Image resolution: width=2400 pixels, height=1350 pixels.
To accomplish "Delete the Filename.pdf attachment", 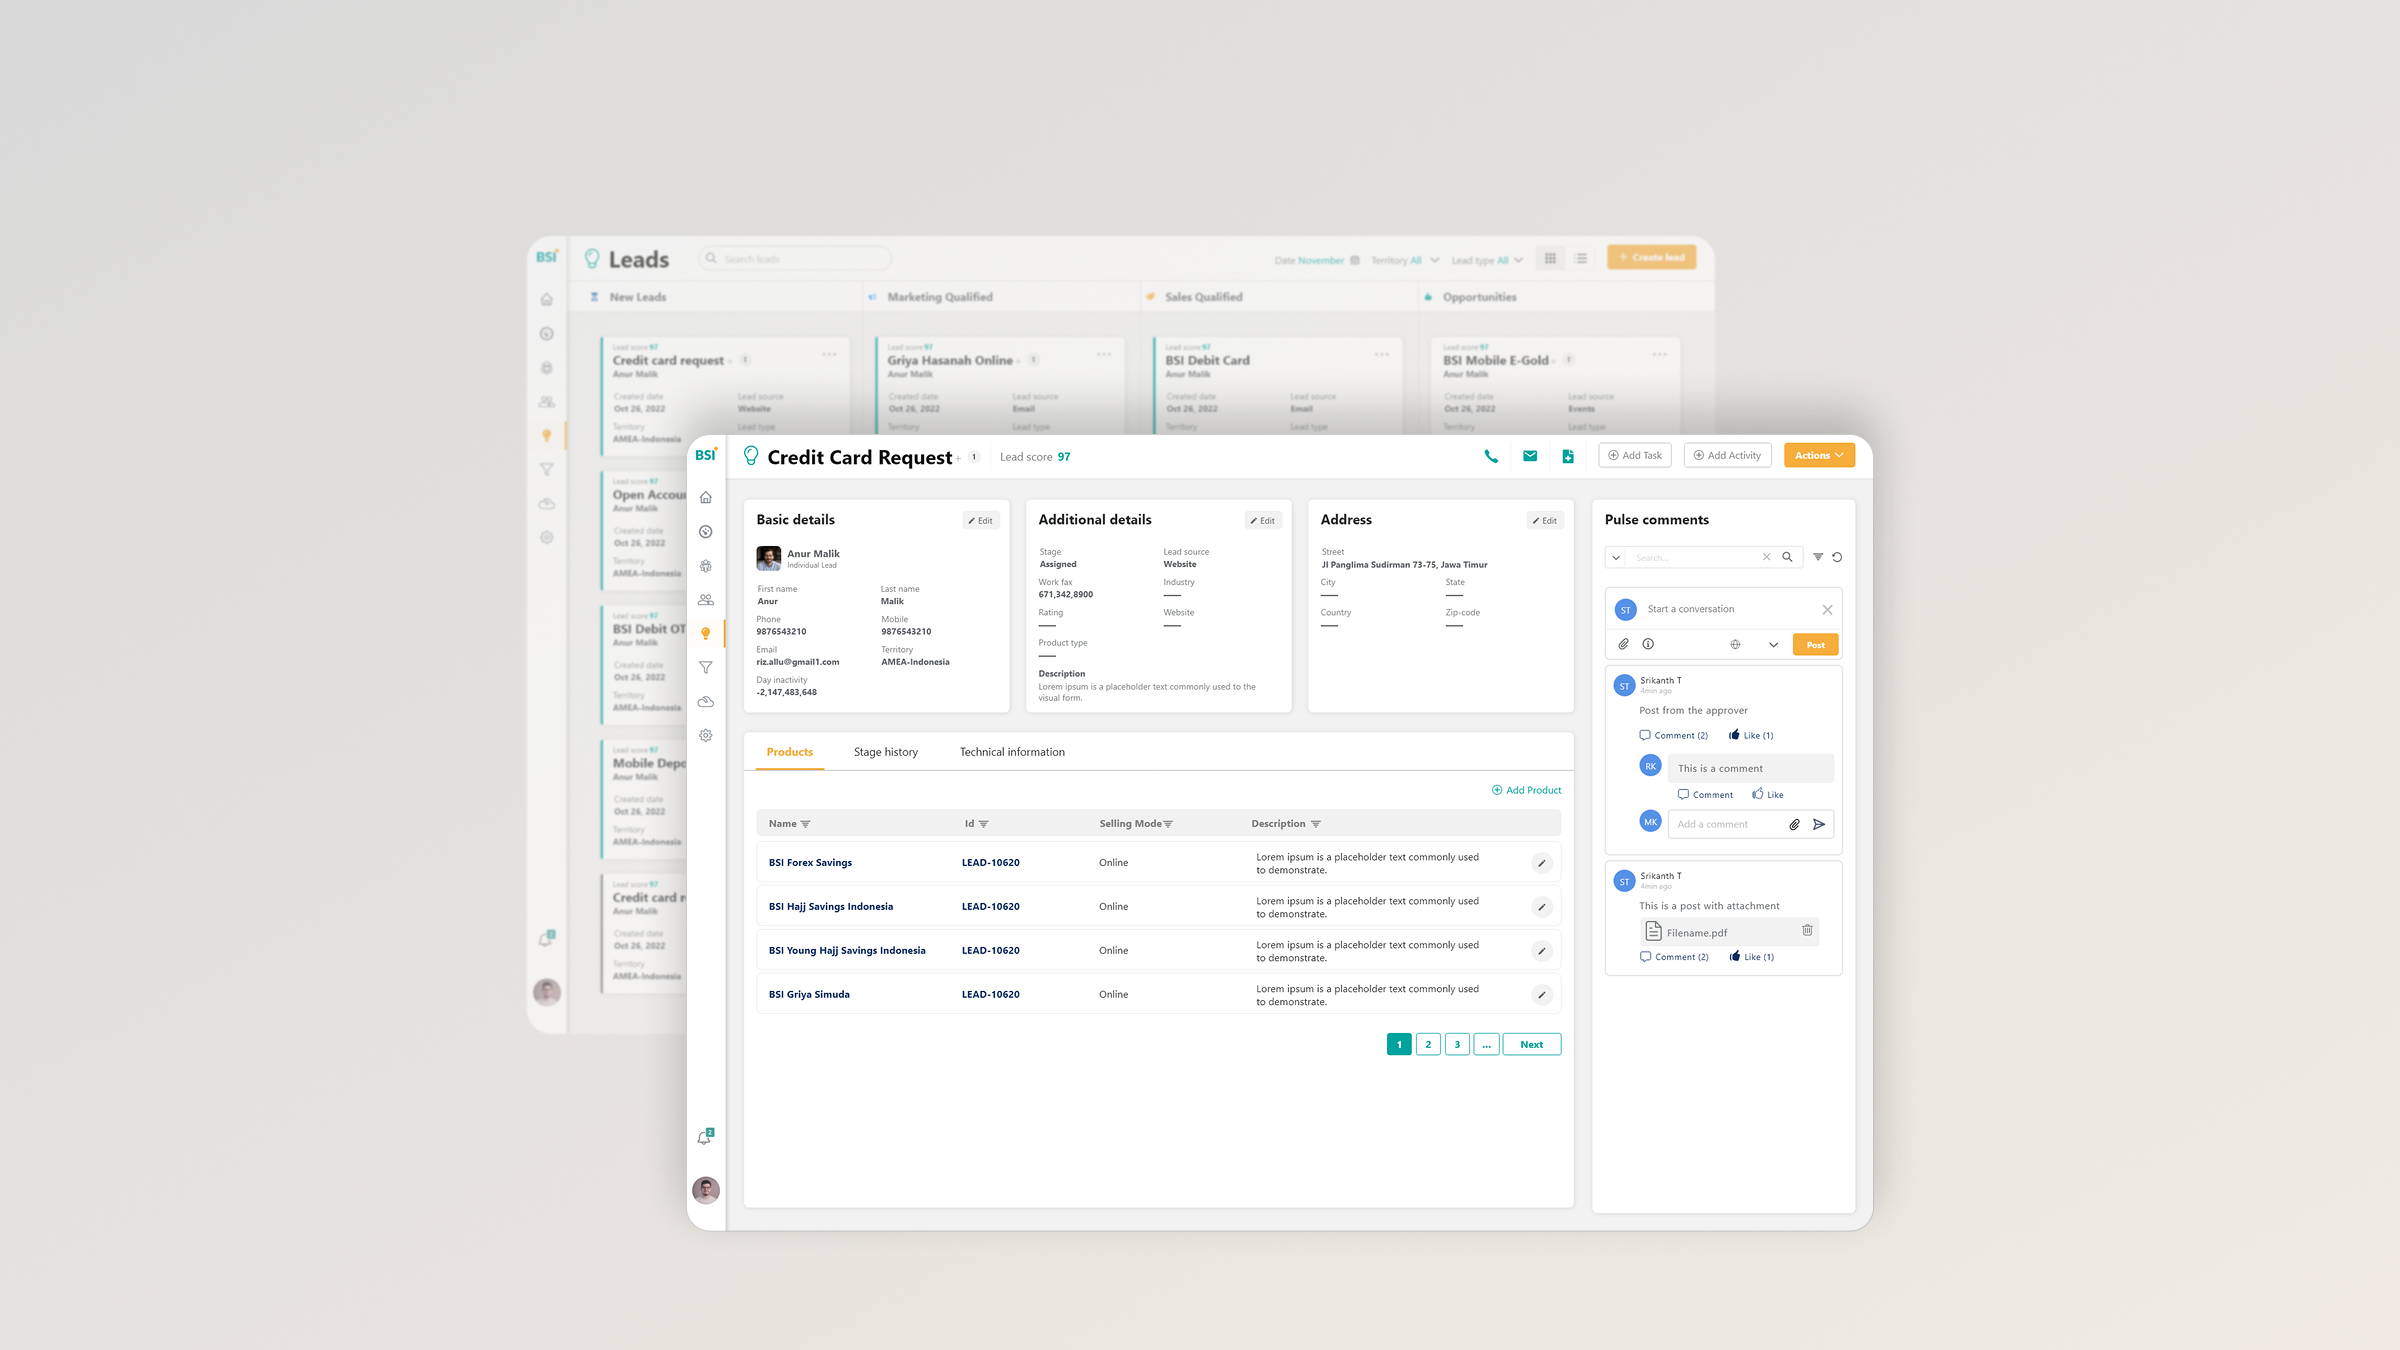I will pyautogui.click(x=1807, y=930).
